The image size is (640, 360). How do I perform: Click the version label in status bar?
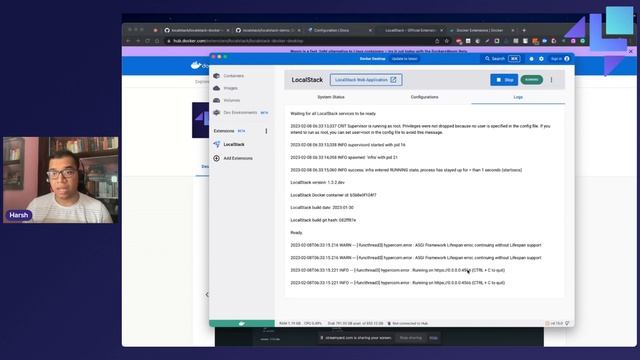pyautogui.click(x=556, y=323)
